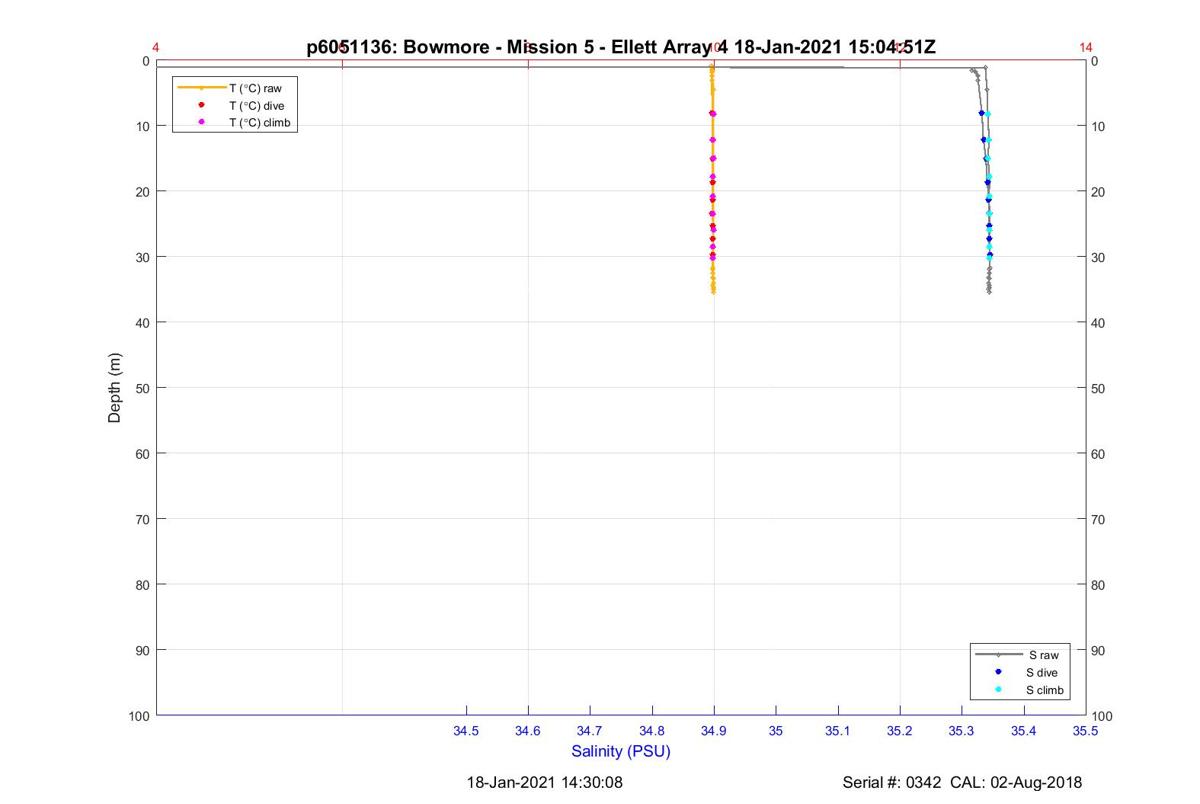Click the 35 salinity tick label
Viewport: 1200px width, 804px height.
click(776, 732)
